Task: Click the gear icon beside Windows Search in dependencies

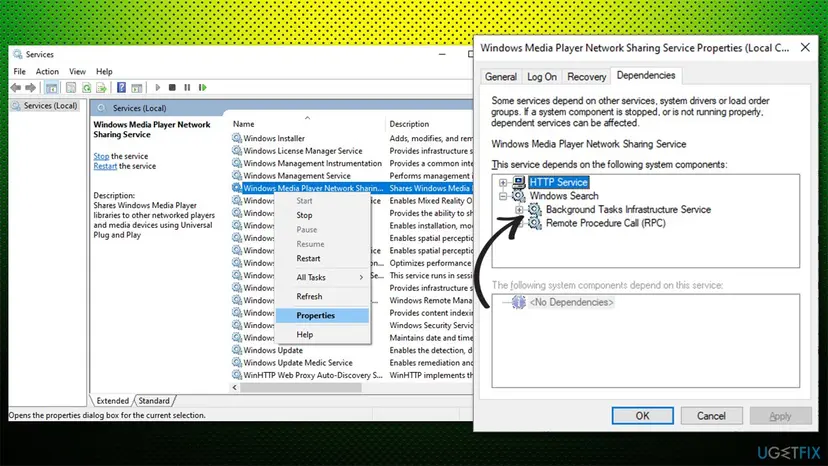Action: coord(519,196)
